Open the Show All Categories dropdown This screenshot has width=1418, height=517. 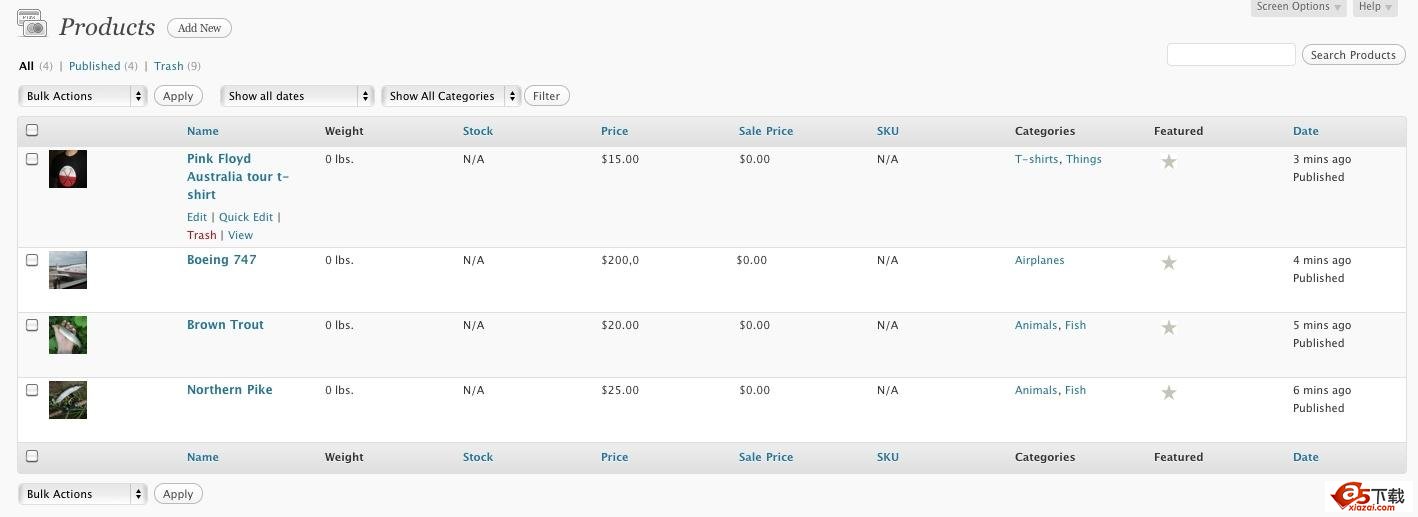pyautogui.click(x=451, y=96)
